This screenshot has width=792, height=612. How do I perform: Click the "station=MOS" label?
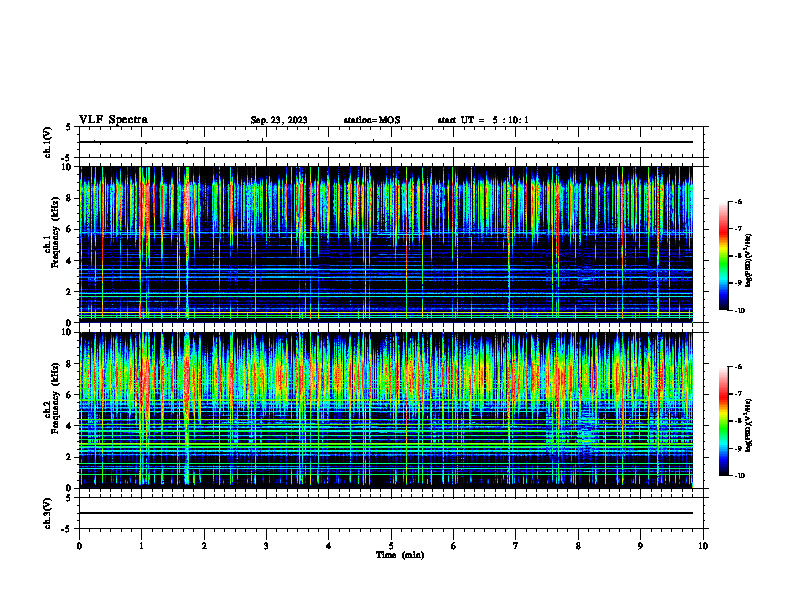(x=372, y=120)
